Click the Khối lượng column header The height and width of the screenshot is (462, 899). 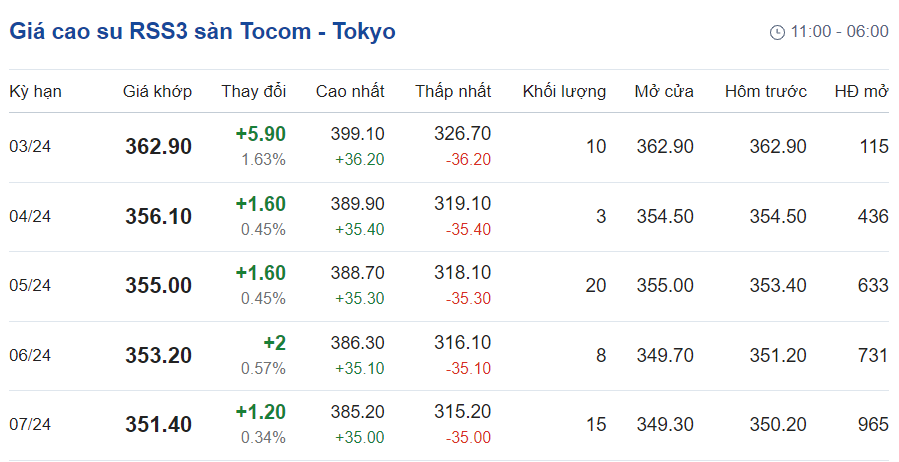[564, 92]
